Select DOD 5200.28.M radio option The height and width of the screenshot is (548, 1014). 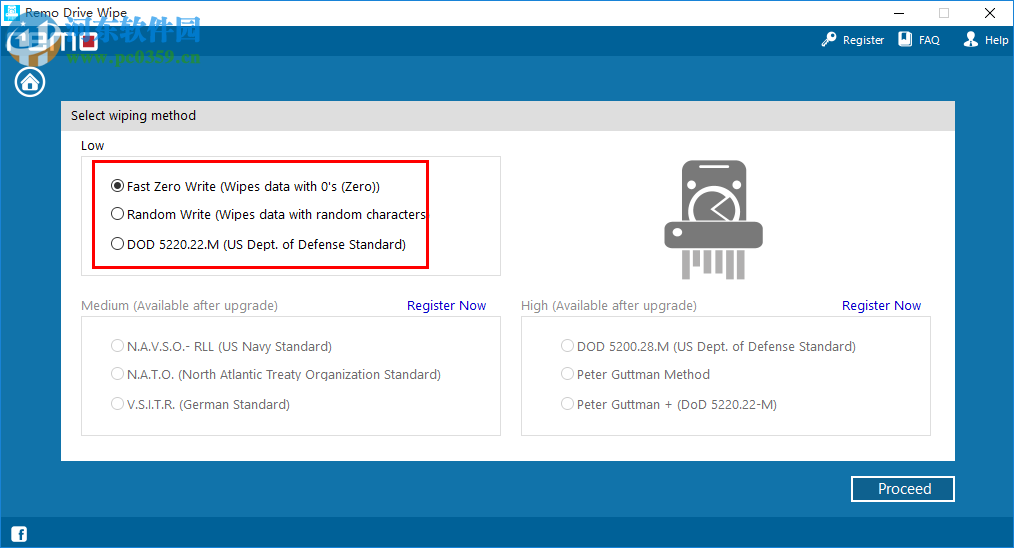(567, 346)
